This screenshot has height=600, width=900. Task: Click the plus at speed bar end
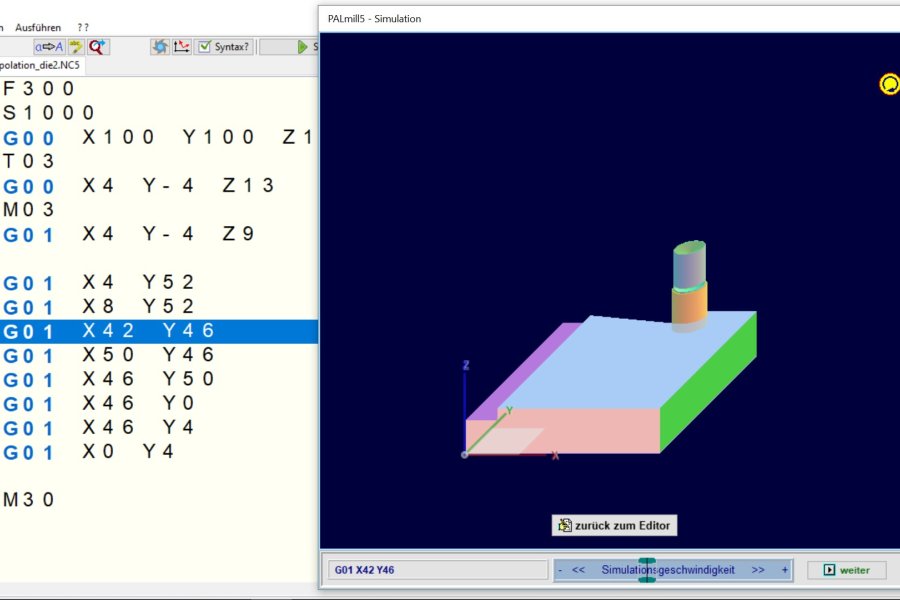(x=785, y=570)
